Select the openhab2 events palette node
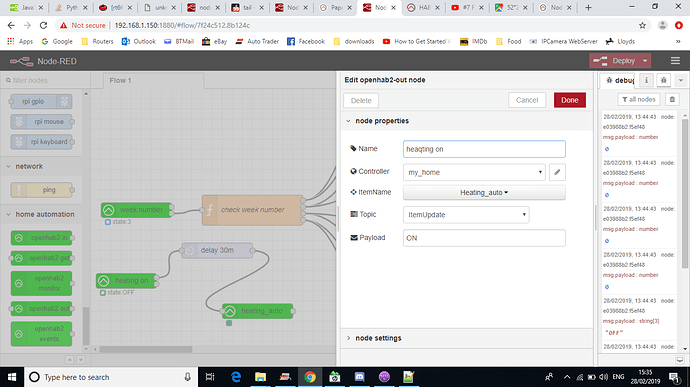 [x=41, y=334]
